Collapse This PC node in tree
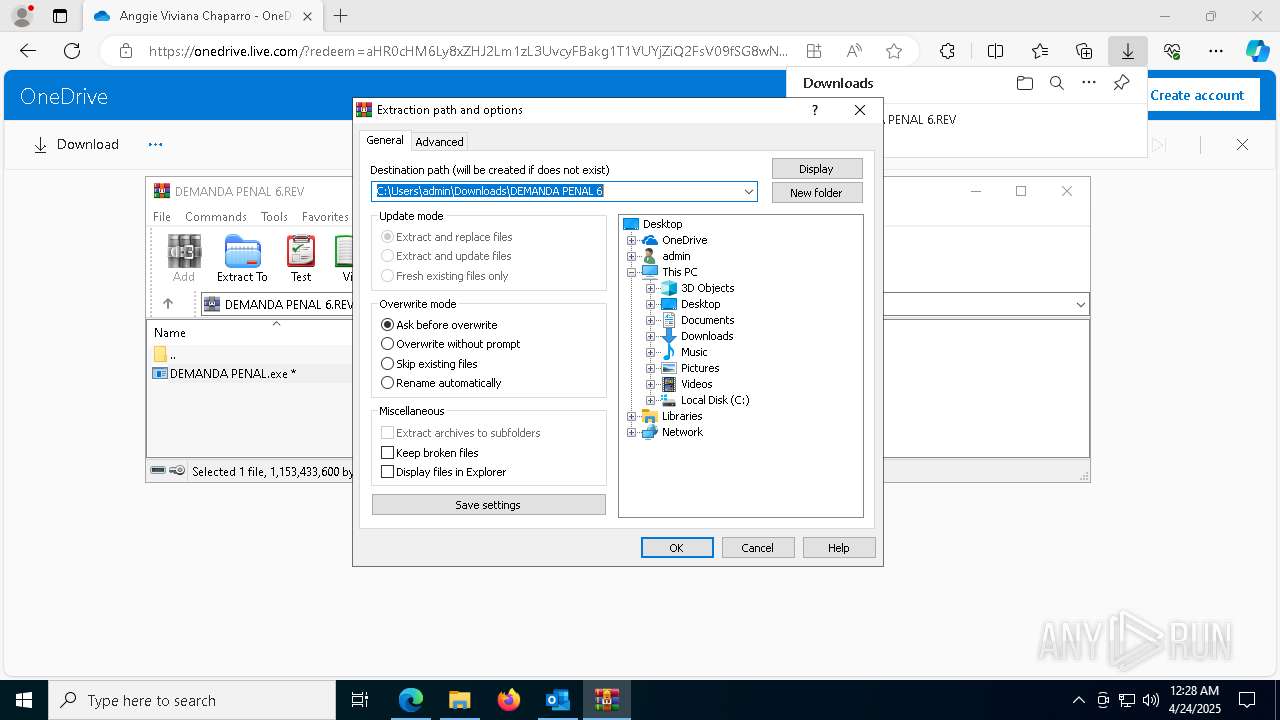 pyautogui.click(x=631, y=272)
